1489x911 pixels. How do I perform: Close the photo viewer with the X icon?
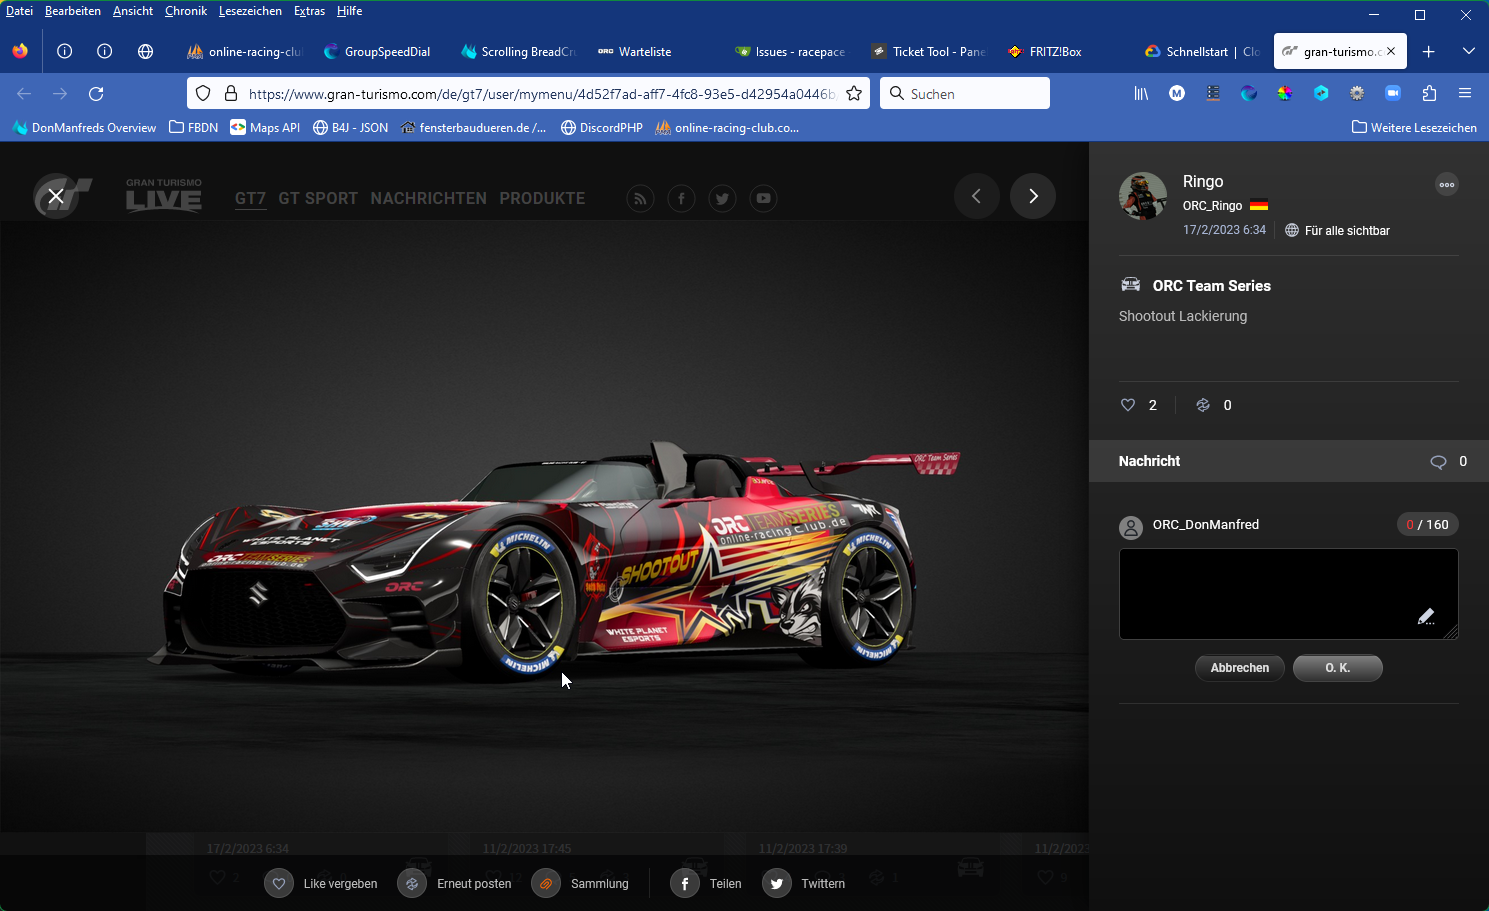(x=56, y=196)
